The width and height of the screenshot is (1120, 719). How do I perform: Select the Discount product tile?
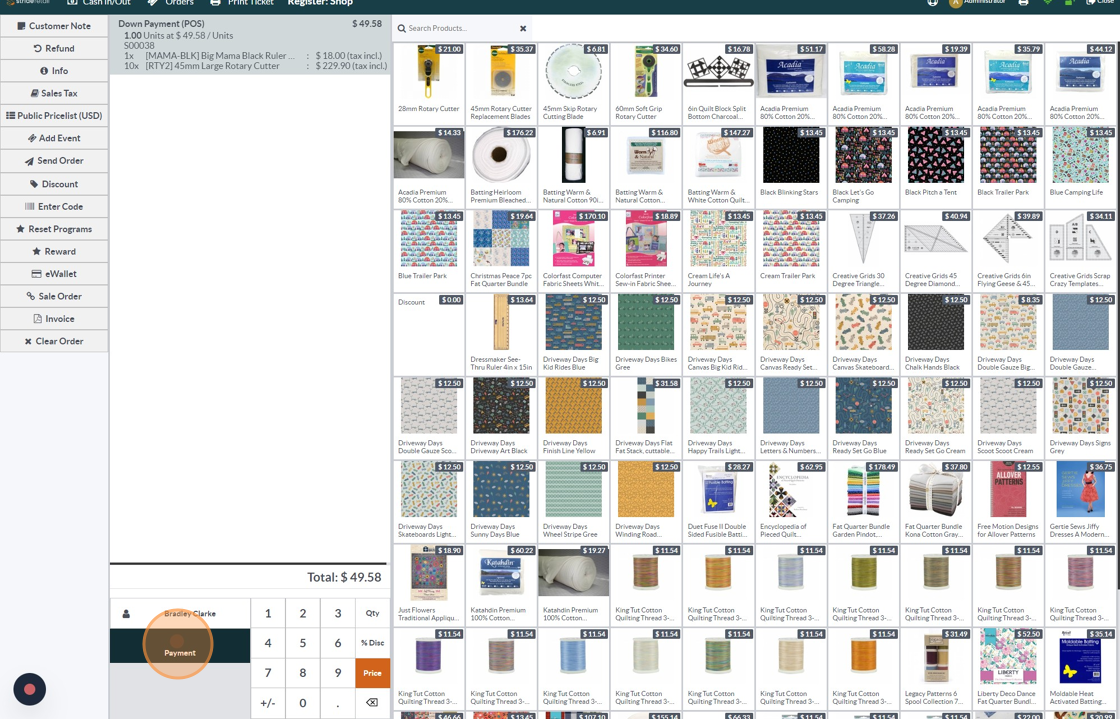point(429,334)
